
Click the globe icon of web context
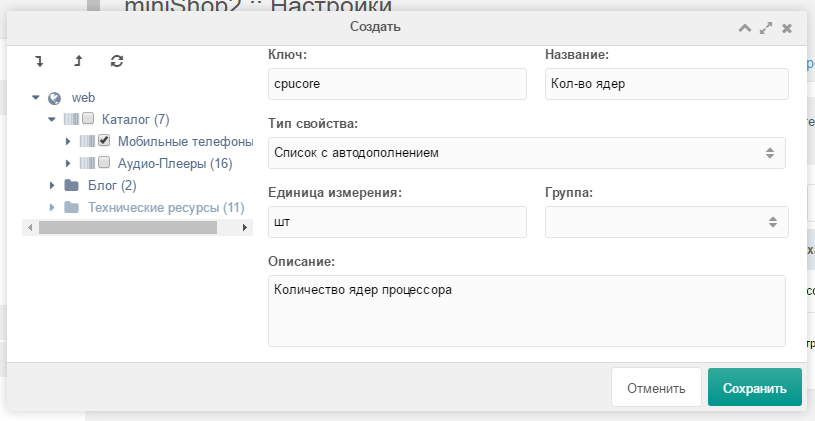54,98
